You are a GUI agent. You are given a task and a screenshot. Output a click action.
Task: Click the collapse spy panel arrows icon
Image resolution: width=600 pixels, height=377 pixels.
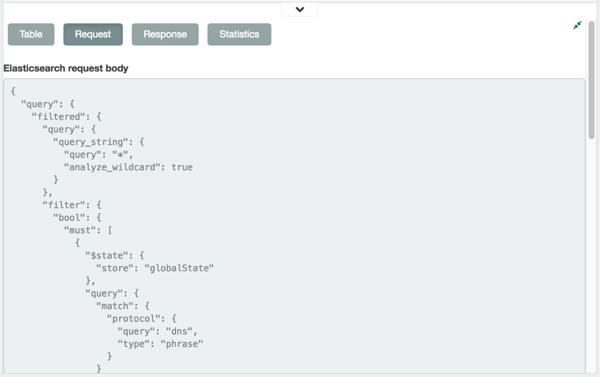coord(577,25)
